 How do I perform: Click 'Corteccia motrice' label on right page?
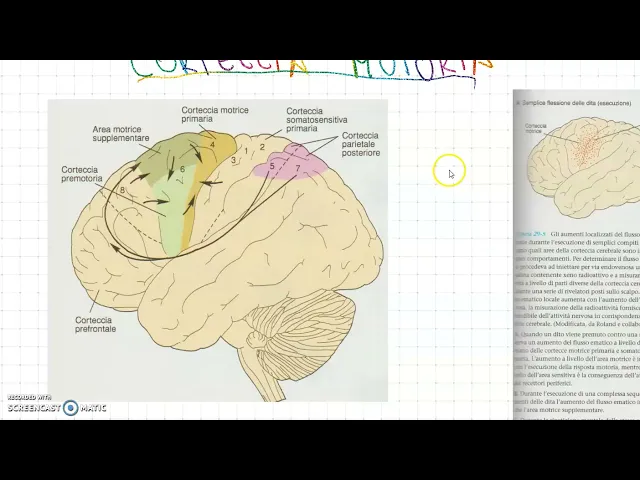tap(535, 129)
